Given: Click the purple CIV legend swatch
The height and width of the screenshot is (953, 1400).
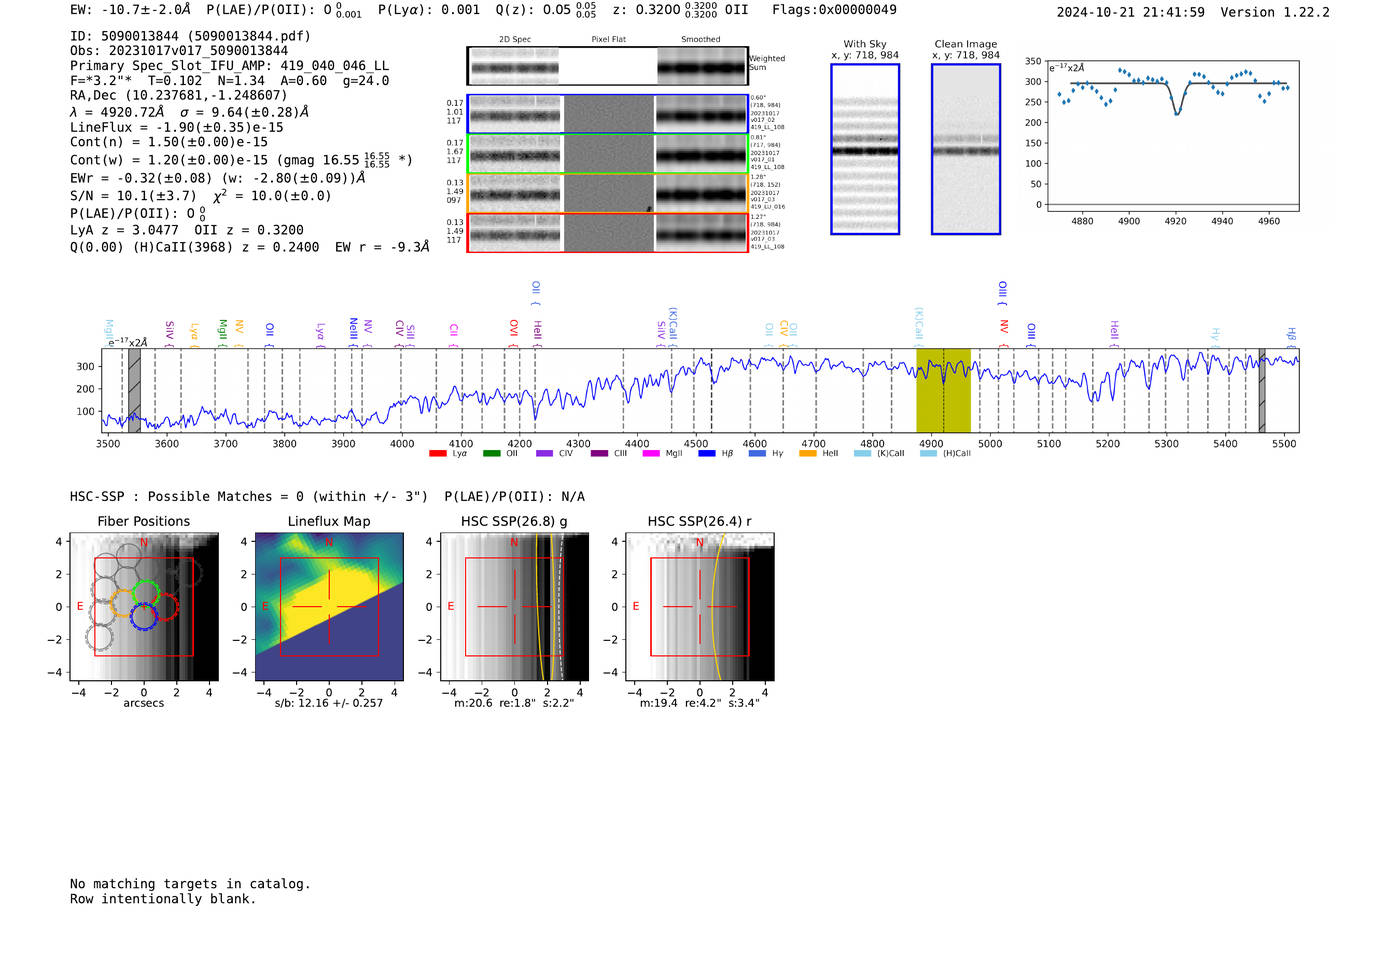Looking at the screenshot, I should click(x=544, y=454).
